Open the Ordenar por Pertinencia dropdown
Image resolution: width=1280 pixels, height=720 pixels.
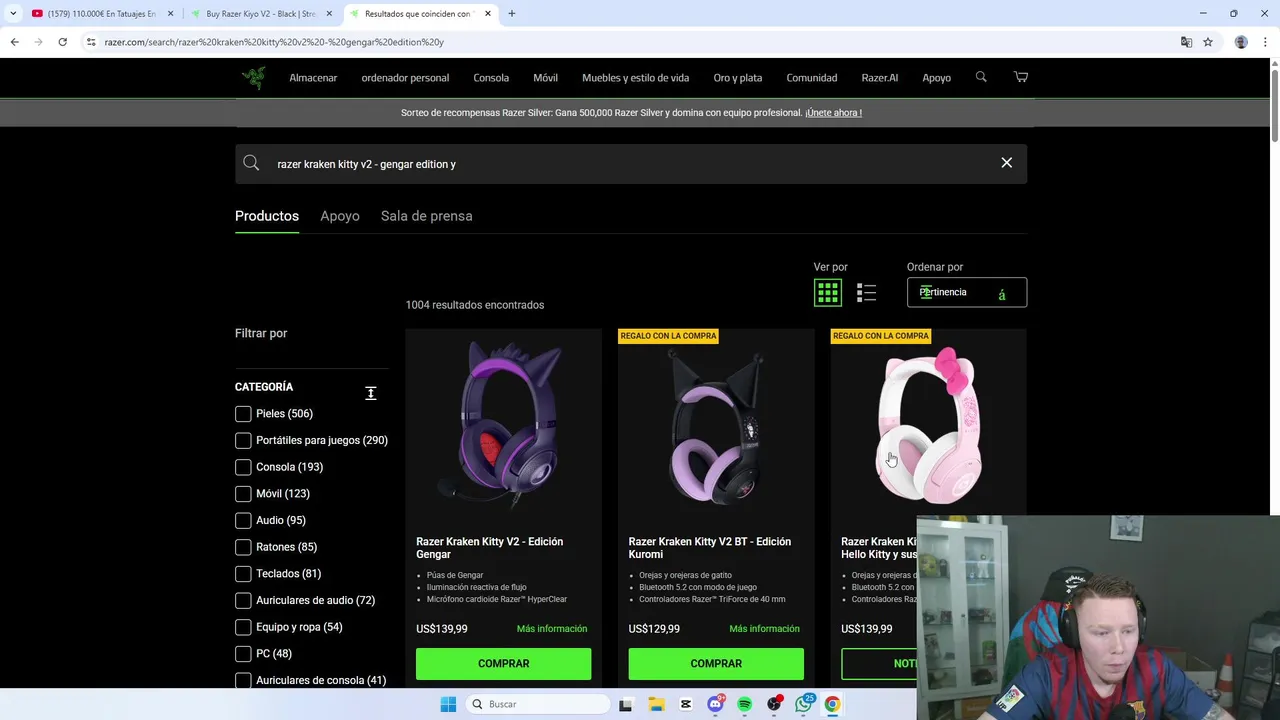tap(966, 292)
